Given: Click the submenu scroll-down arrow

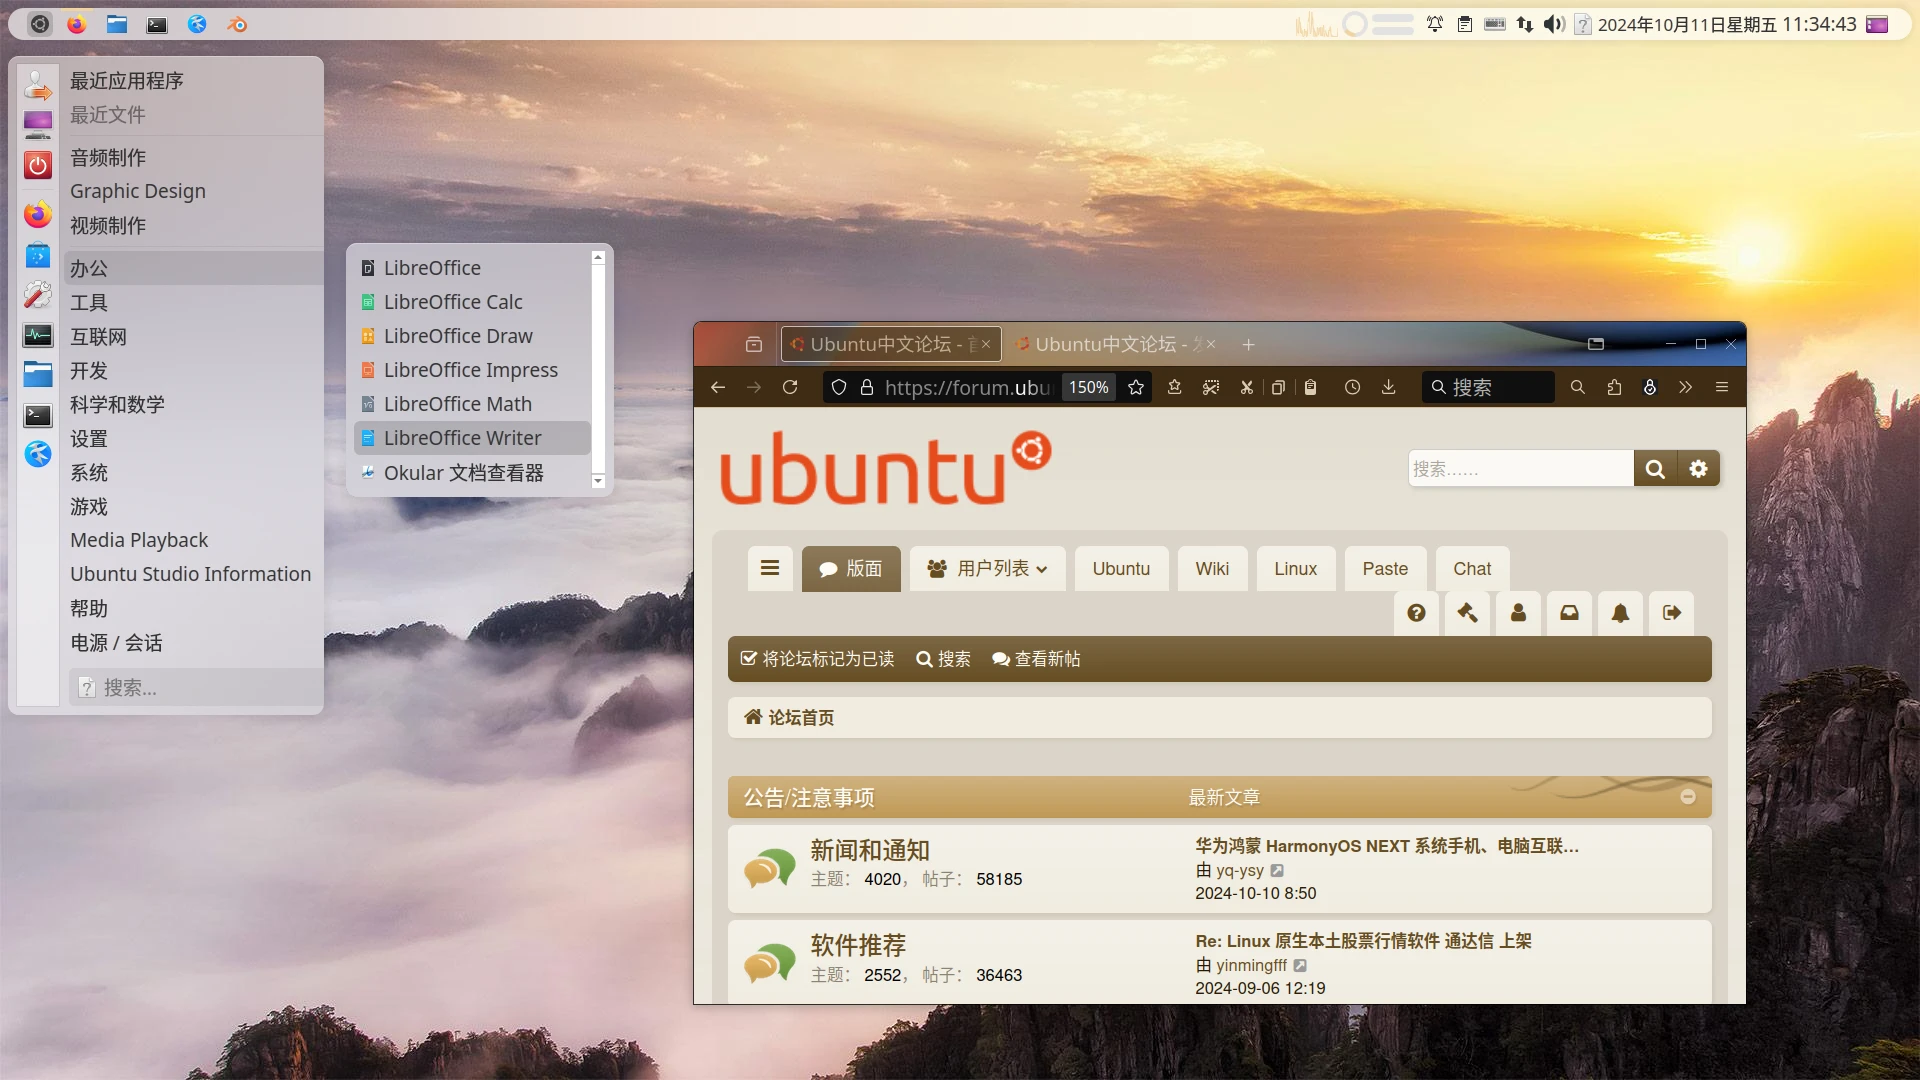Looking at the screenshot, I should point(598,481).
